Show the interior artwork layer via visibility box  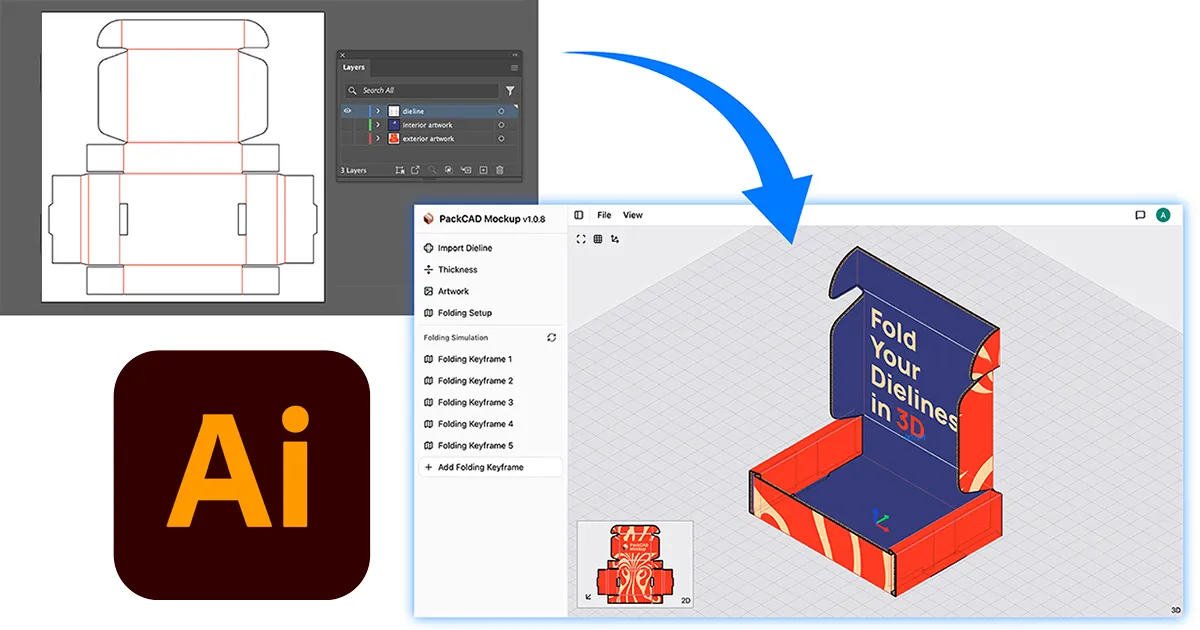click(347, 125)
